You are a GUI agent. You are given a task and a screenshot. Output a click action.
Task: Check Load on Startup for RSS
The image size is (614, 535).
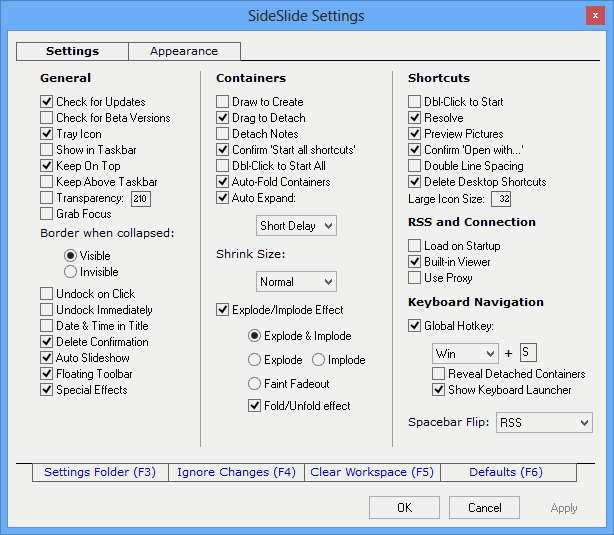point(415,246)
